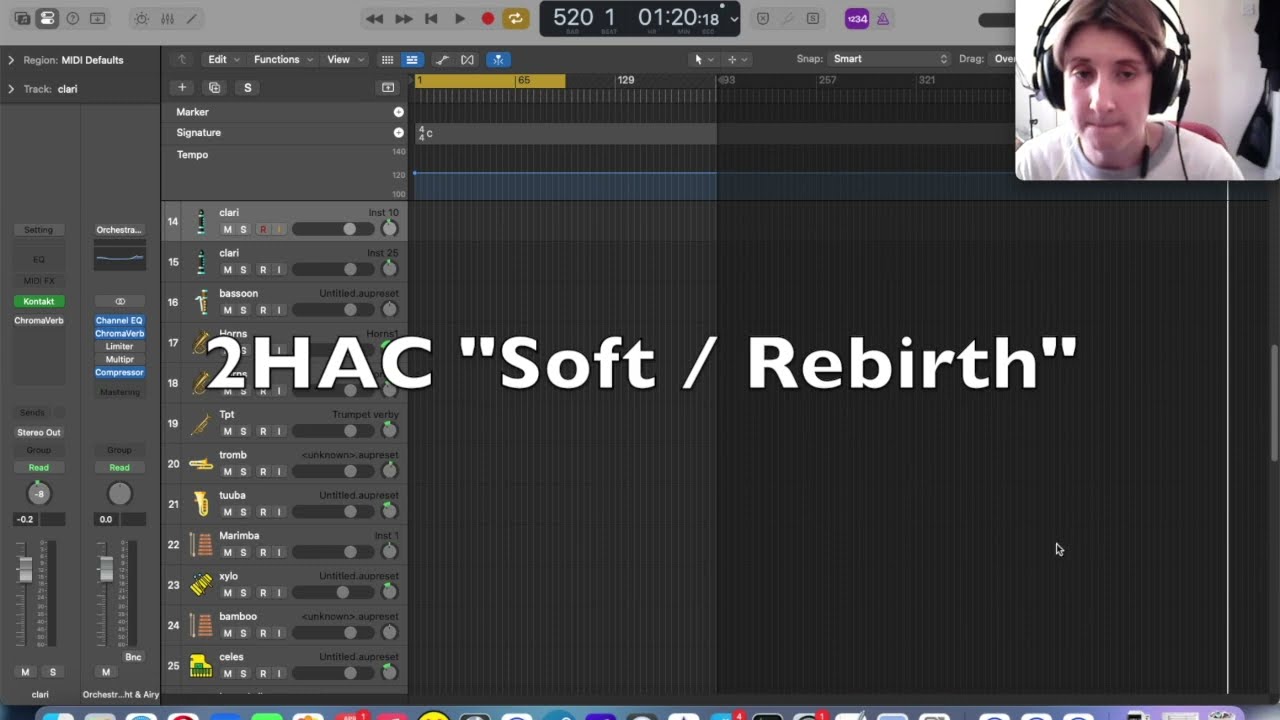1280x720 pixels.
Task: Solo the Marimba track
Action: pyautogui.click(x=243, y=553)
